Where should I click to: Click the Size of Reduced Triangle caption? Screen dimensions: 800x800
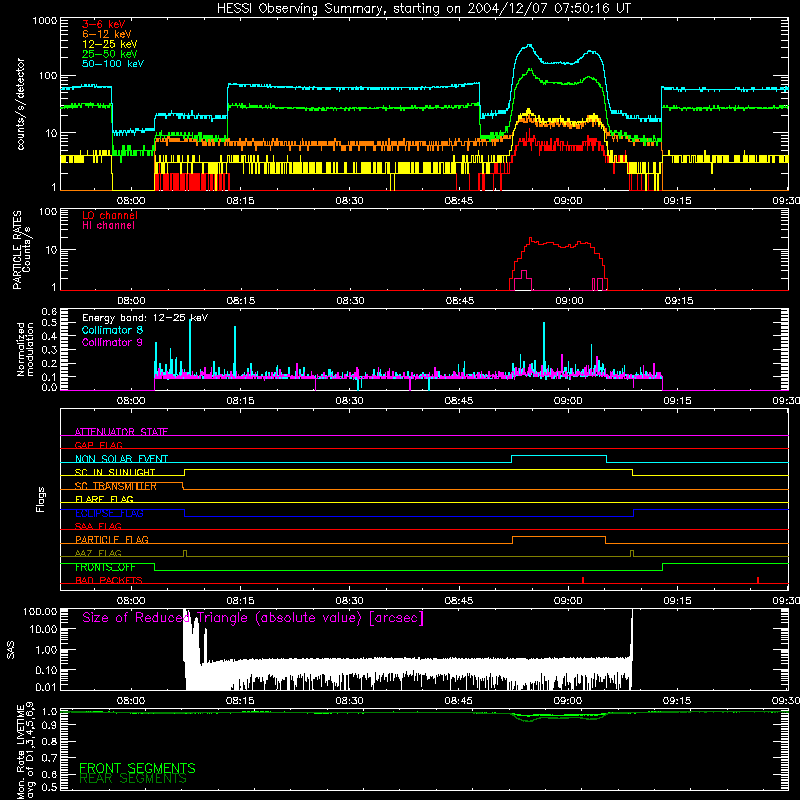coord(253,618)
